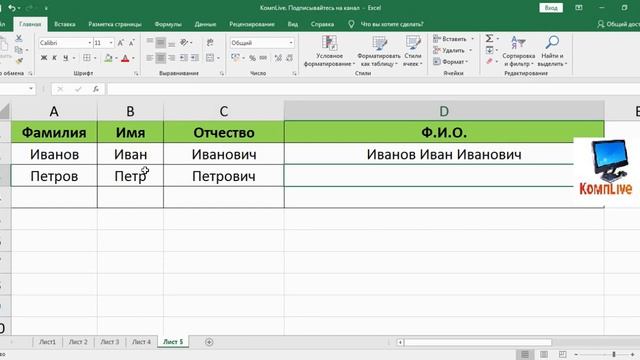This screenshot has height=360, width=640.
Task: Open Условное форматирование menu
Action: click(x=329, y=51)
